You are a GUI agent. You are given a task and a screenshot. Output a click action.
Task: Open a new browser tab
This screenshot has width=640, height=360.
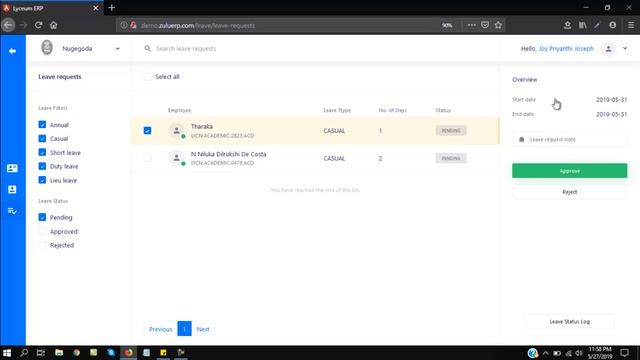pos(111,8)
